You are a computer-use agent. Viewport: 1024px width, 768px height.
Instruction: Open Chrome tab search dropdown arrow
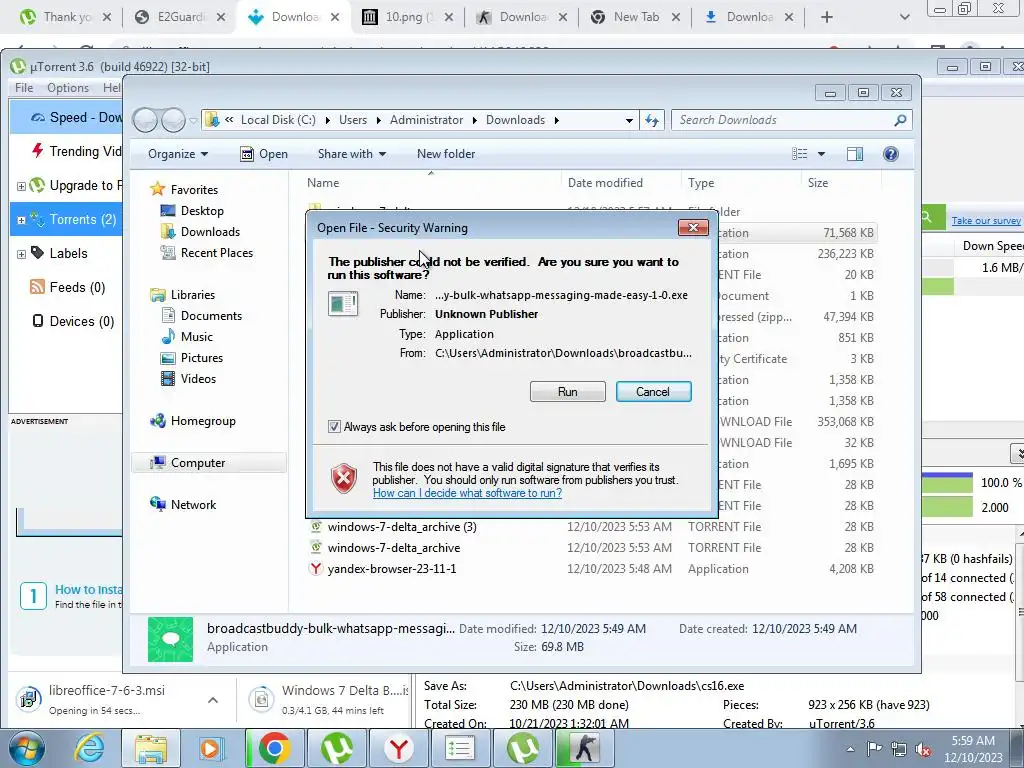904,17
